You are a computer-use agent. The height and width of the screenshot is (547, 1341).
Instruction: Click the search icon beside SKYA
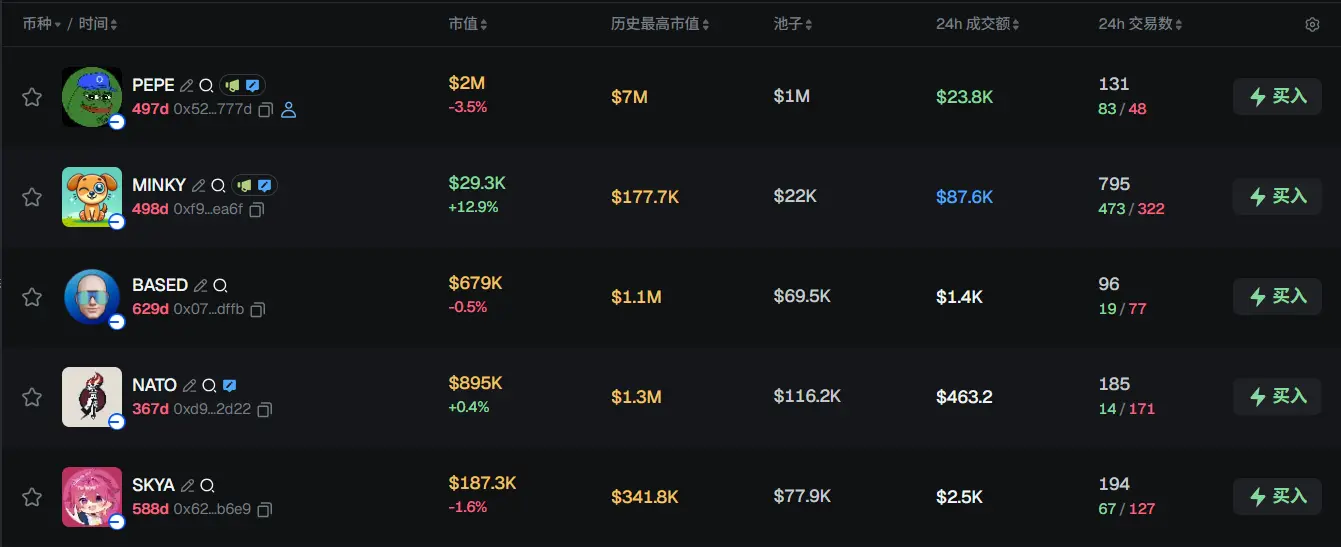click(208, 485)
